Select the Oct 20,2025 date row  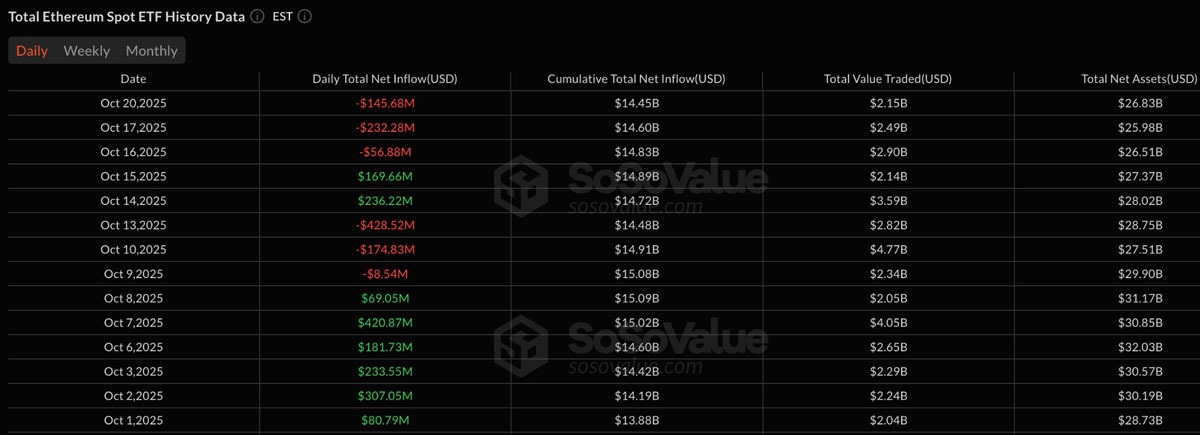133,104
